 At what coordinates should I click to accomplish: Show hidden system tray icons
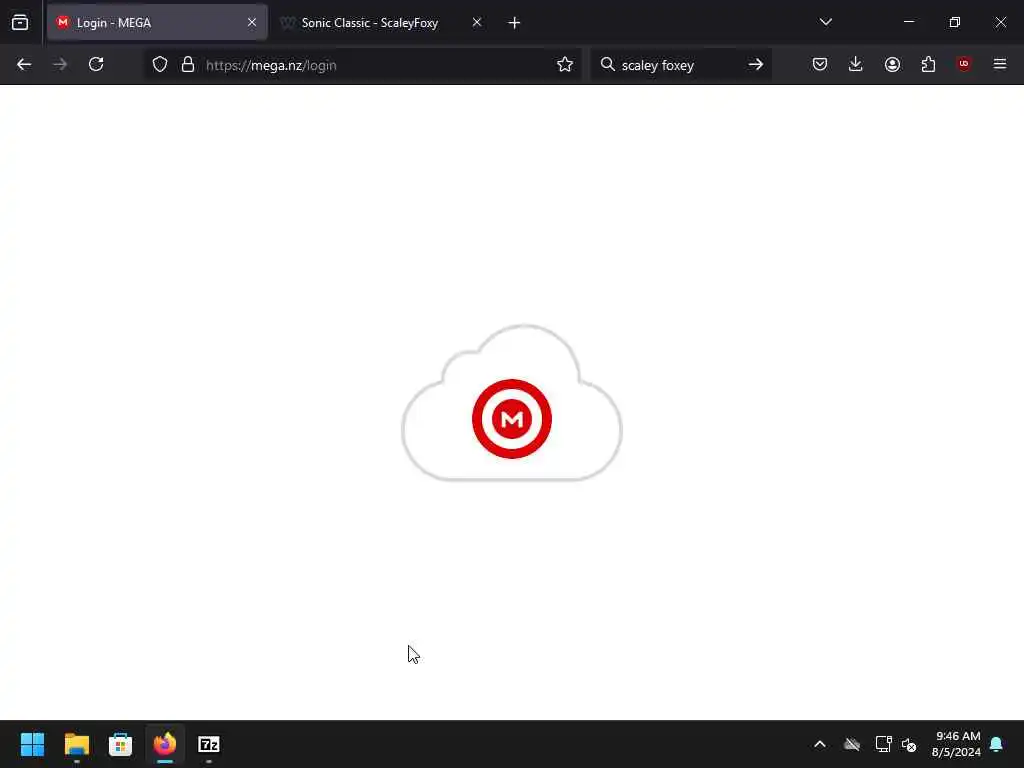820,744
